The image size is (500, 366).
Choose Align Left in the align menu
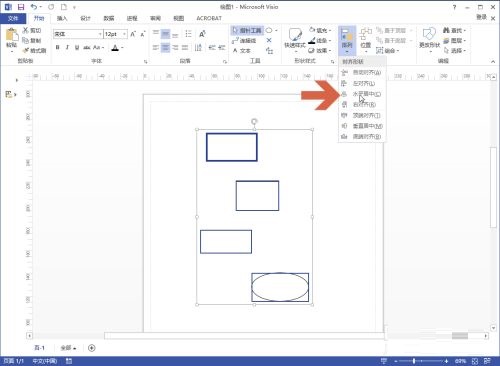362,83
